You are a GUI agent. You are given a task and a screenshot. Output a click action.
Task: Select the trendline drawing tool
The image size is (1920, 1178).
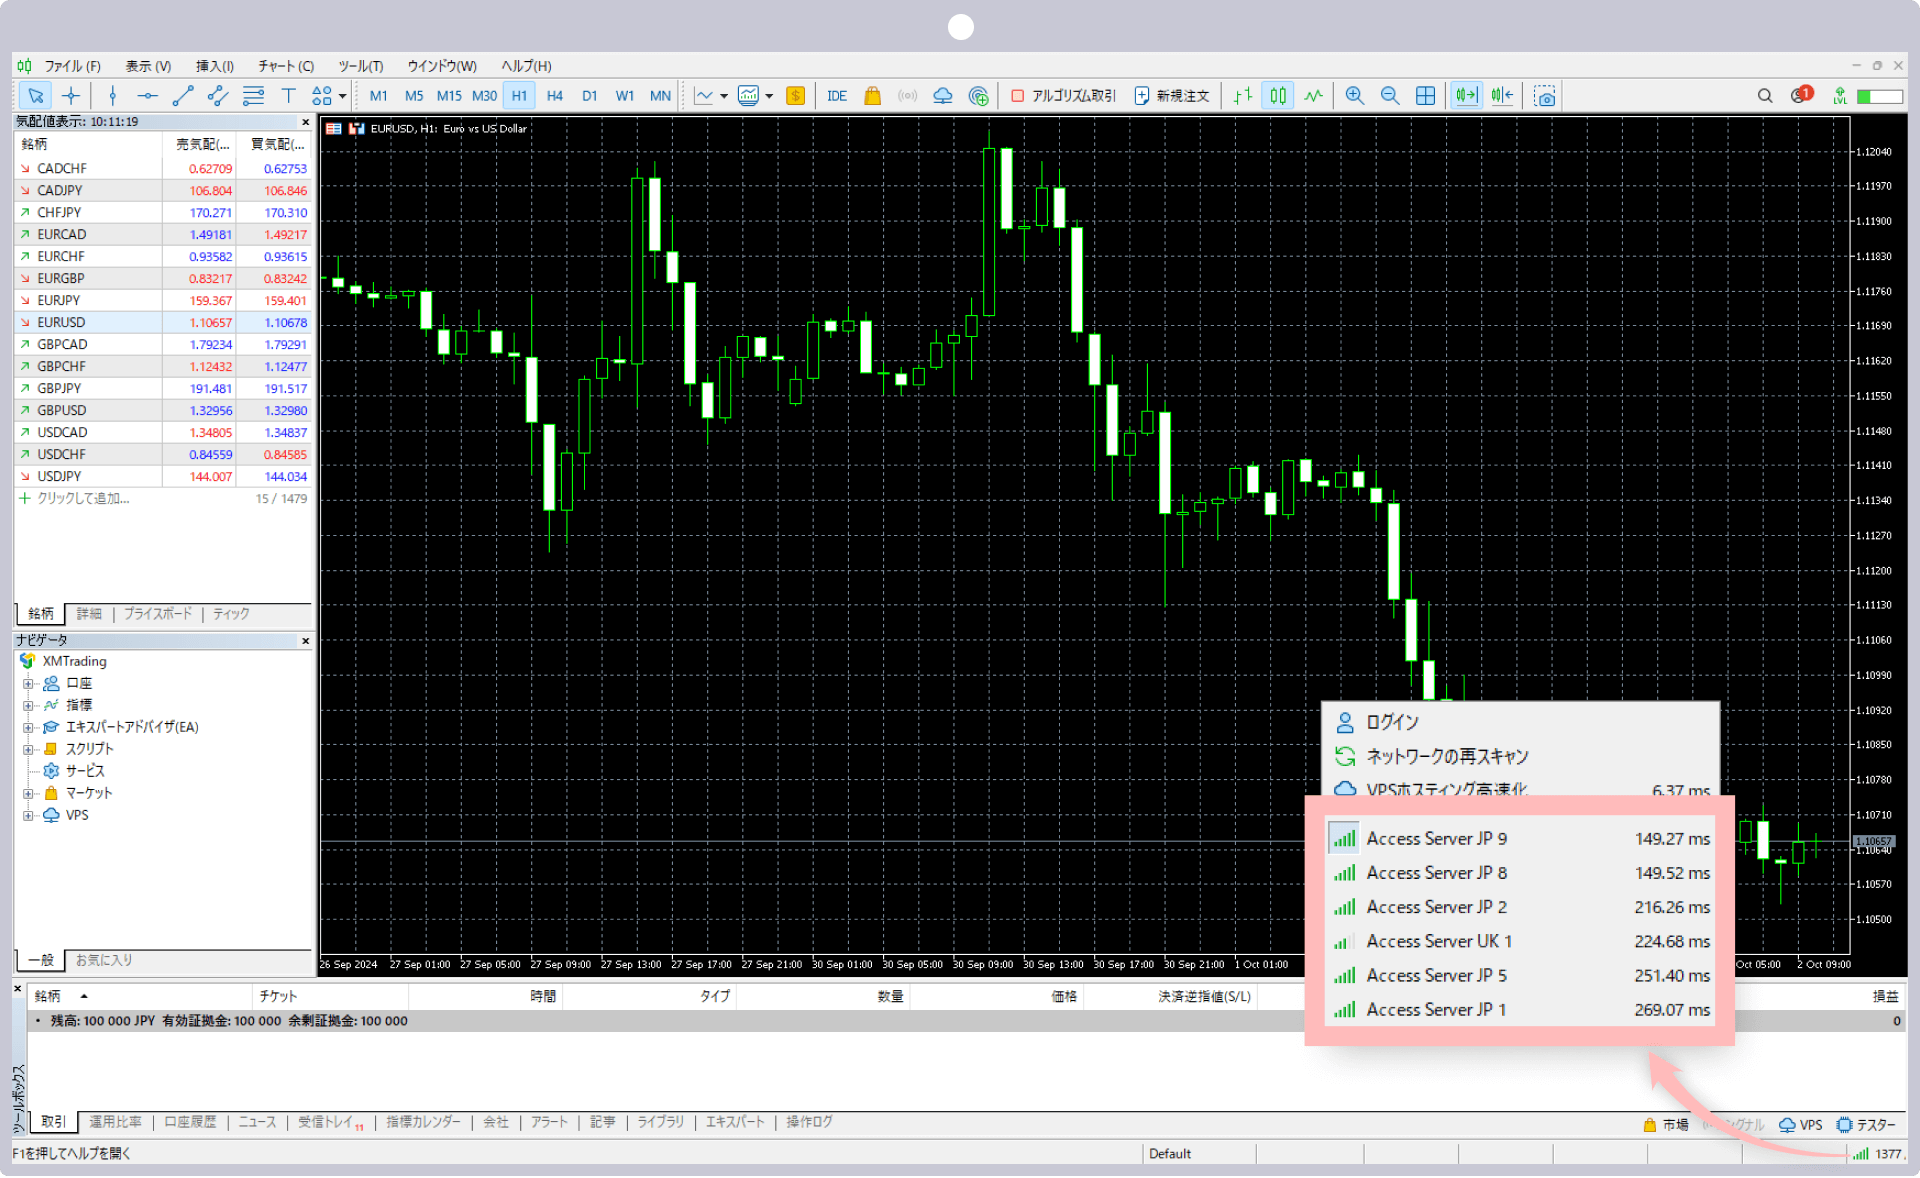(x=182, y=96)
